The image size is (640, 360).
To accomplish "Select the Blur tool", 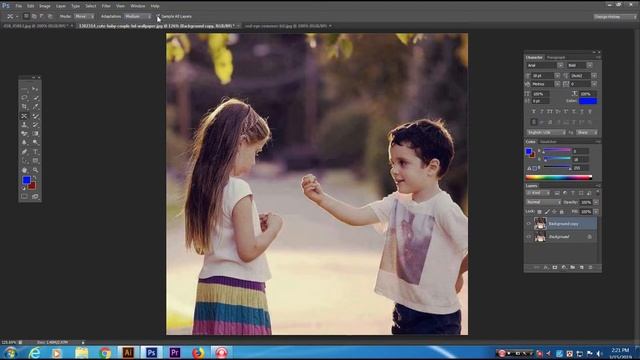I will pos(24,143).
